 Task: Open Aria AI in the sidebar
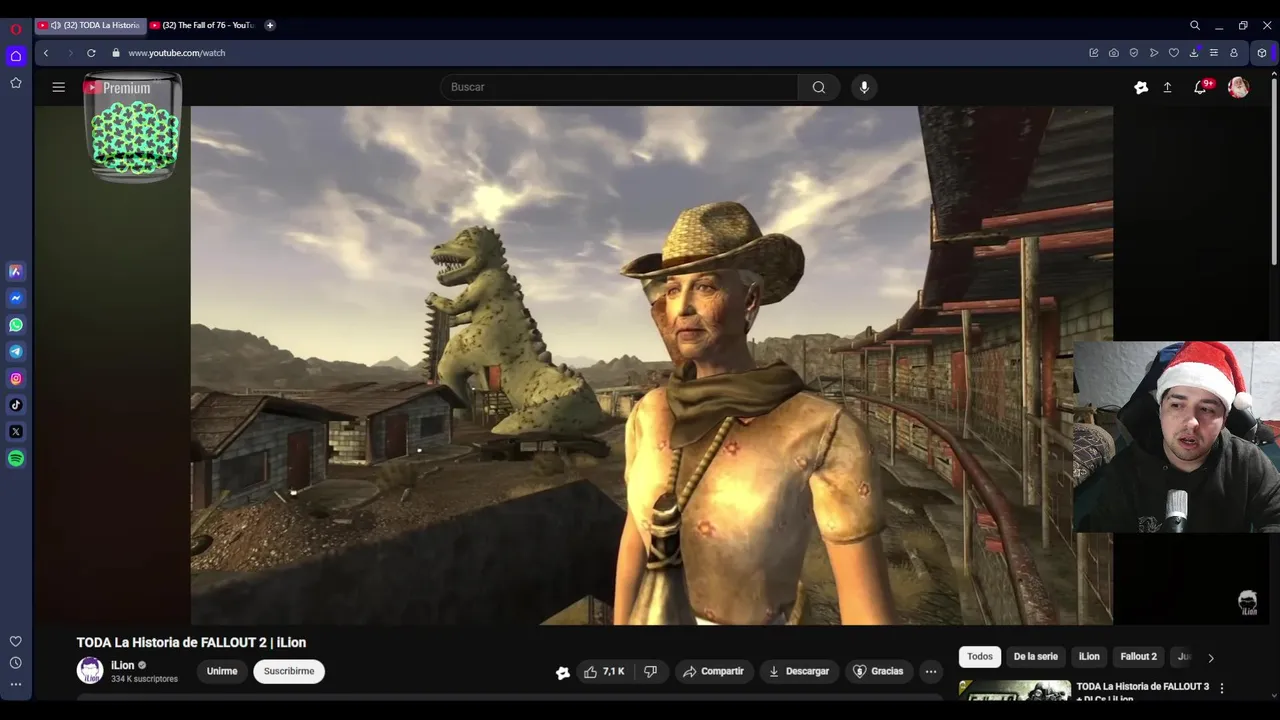[x=16, y=271]
